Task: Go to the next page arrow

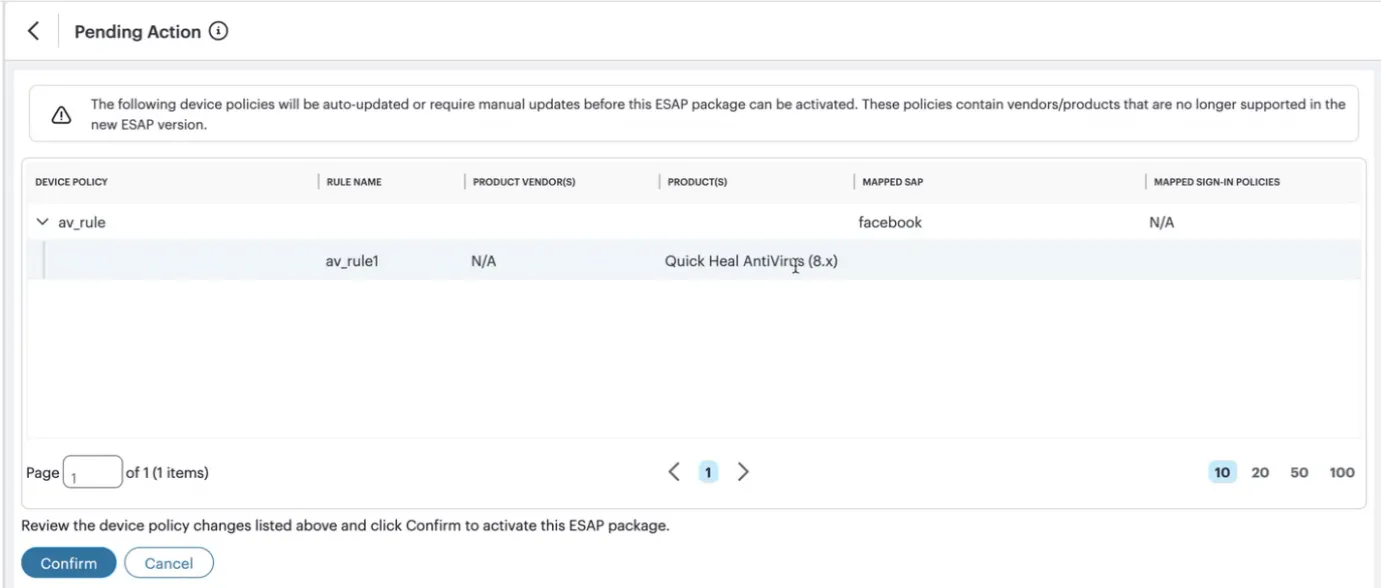Action: coord(743,472)
